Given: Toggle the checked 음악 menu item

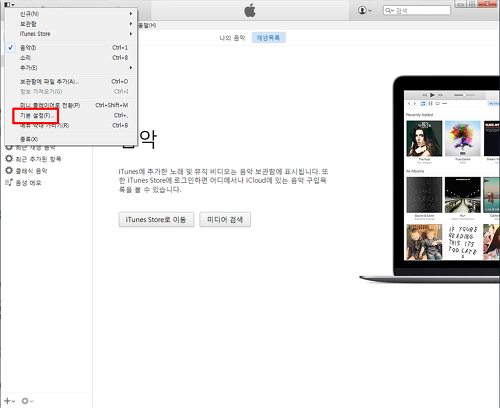Looking at the screenshot, I should pos(71,48).
